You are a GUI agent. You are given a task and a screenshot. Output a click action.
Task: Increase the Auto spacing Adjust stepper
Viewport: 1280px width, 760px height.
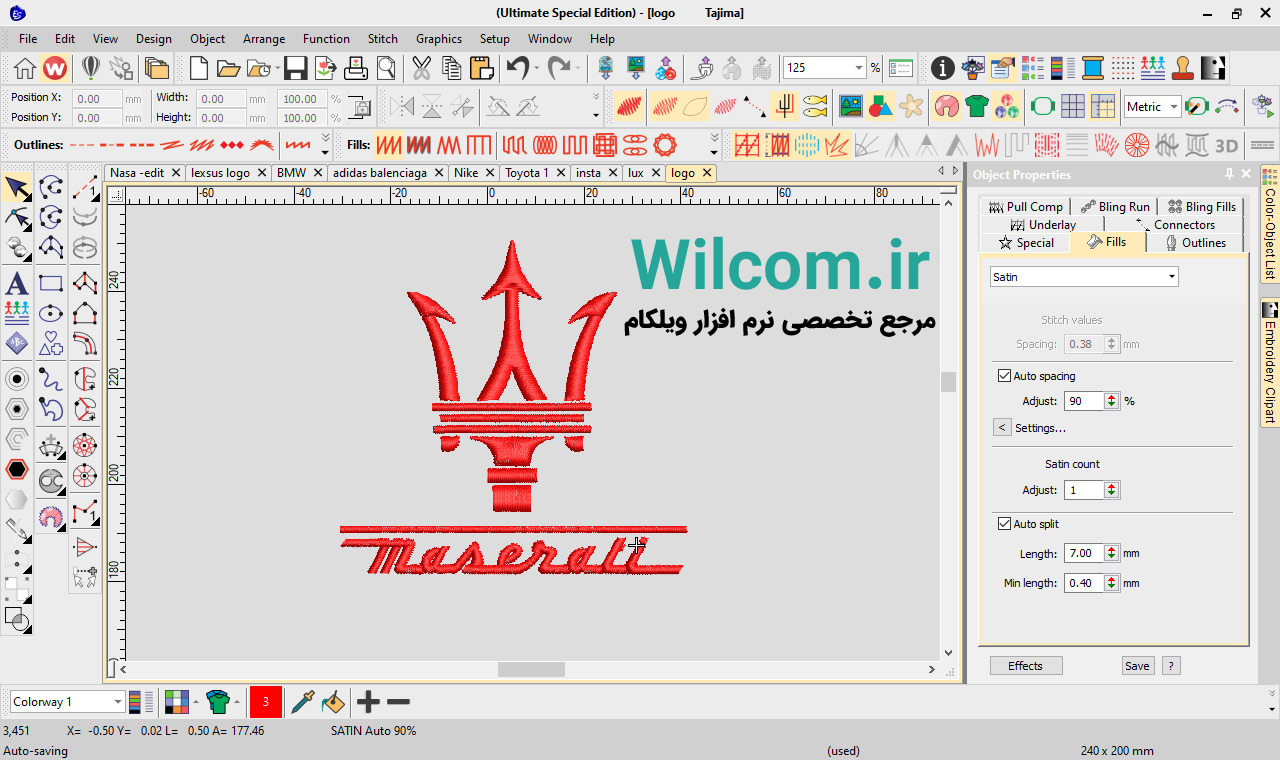pos(1111,397)
